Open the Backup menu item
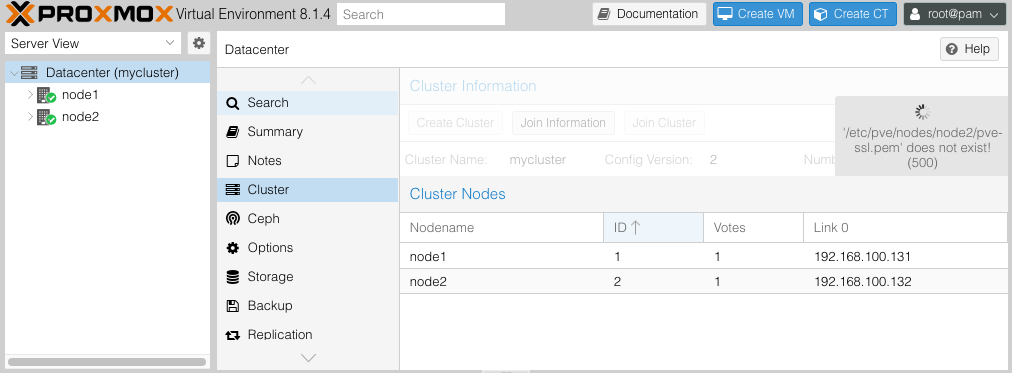Image resolution: width=1012 pixels, height=373 pixels. (x=307, y=306)
